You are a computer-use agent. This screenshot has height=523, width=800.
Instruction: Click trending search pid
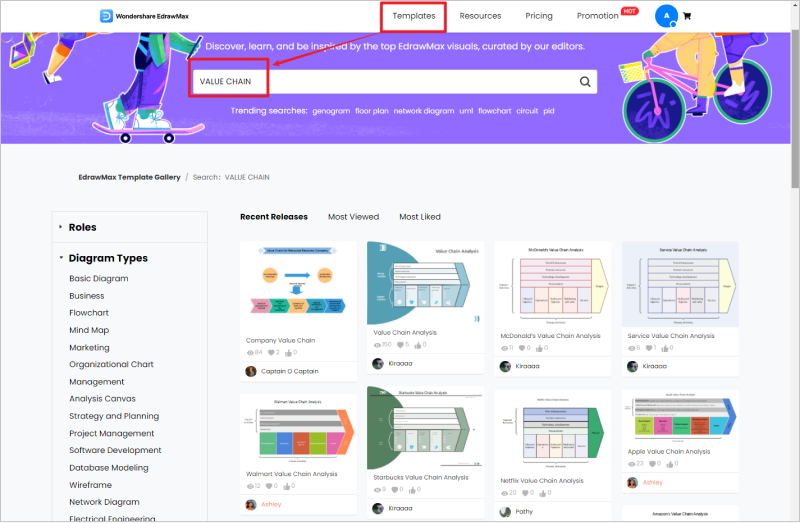pos(548,111)
